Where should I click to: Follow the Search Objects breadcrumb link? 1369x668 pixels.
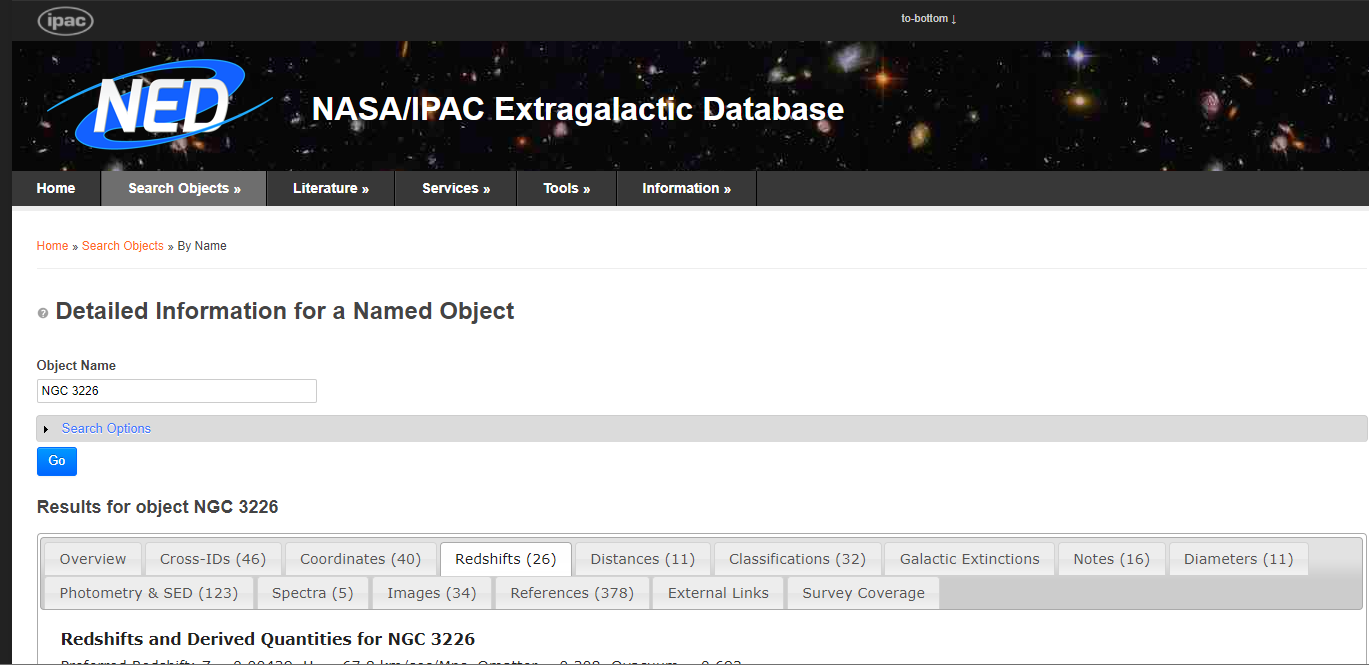pyautogui.click(x=123, y=246)
